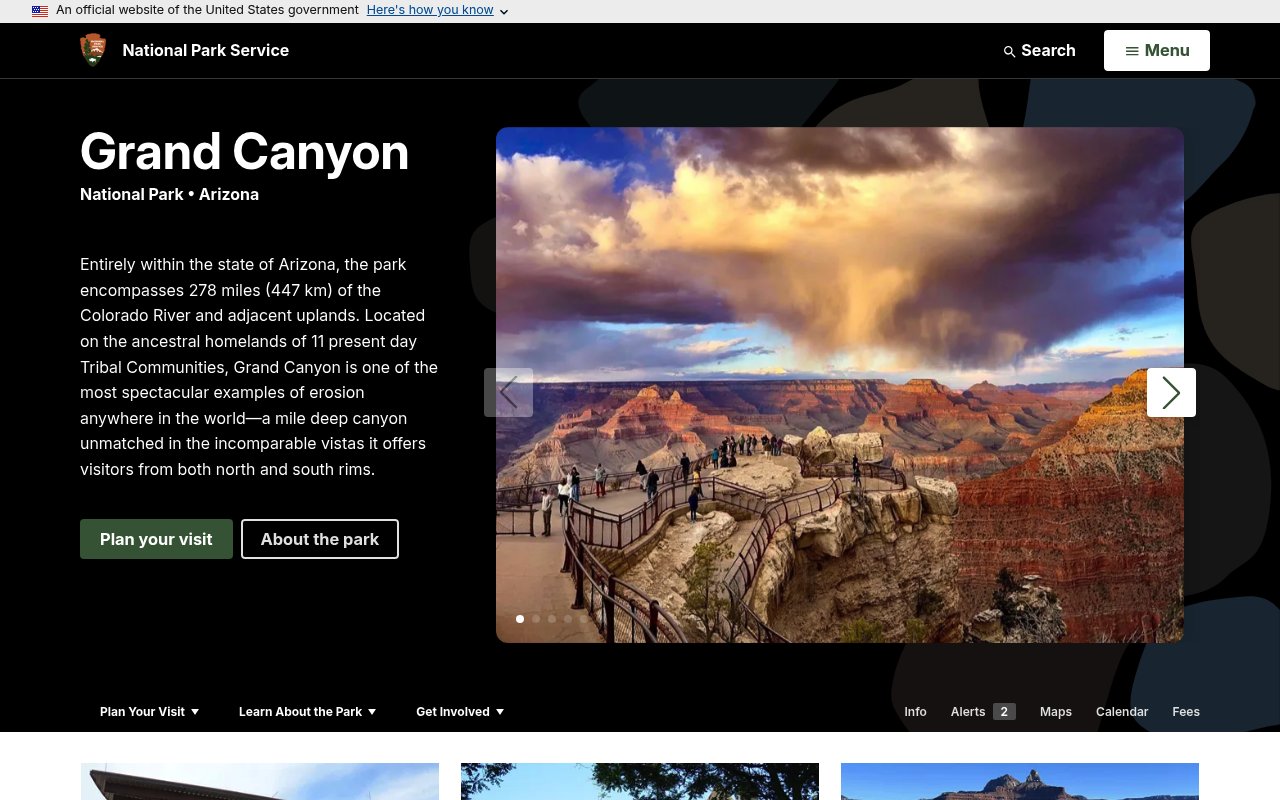The height and width of the screenshot is (800, 1280).
Task: Open the Maps quick link
Action: point(1055,712)
